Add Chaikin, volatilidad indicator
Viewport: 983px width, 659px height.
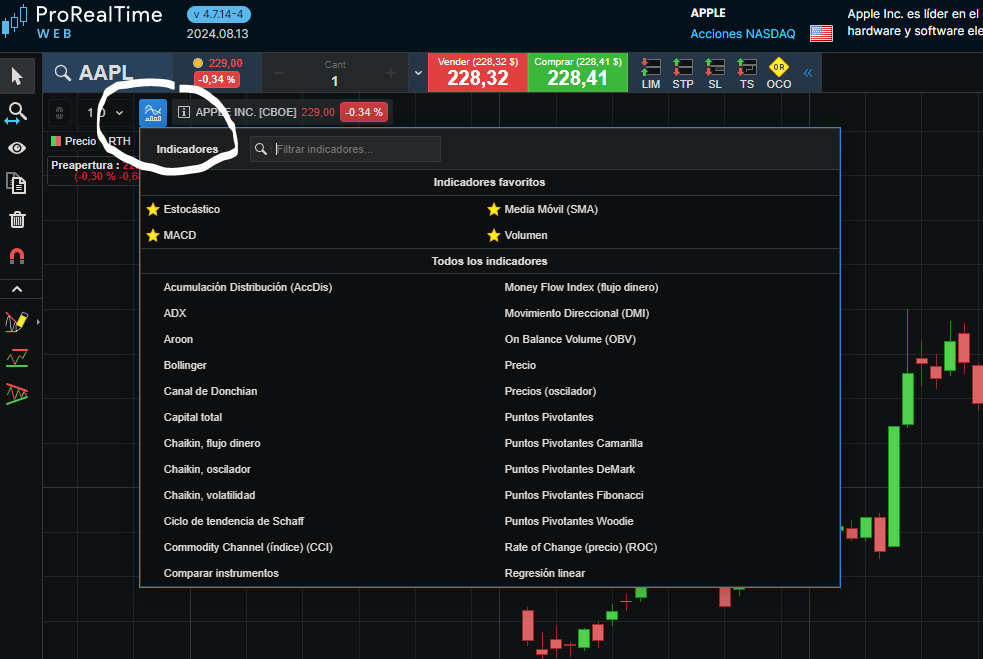pos(209,495)
